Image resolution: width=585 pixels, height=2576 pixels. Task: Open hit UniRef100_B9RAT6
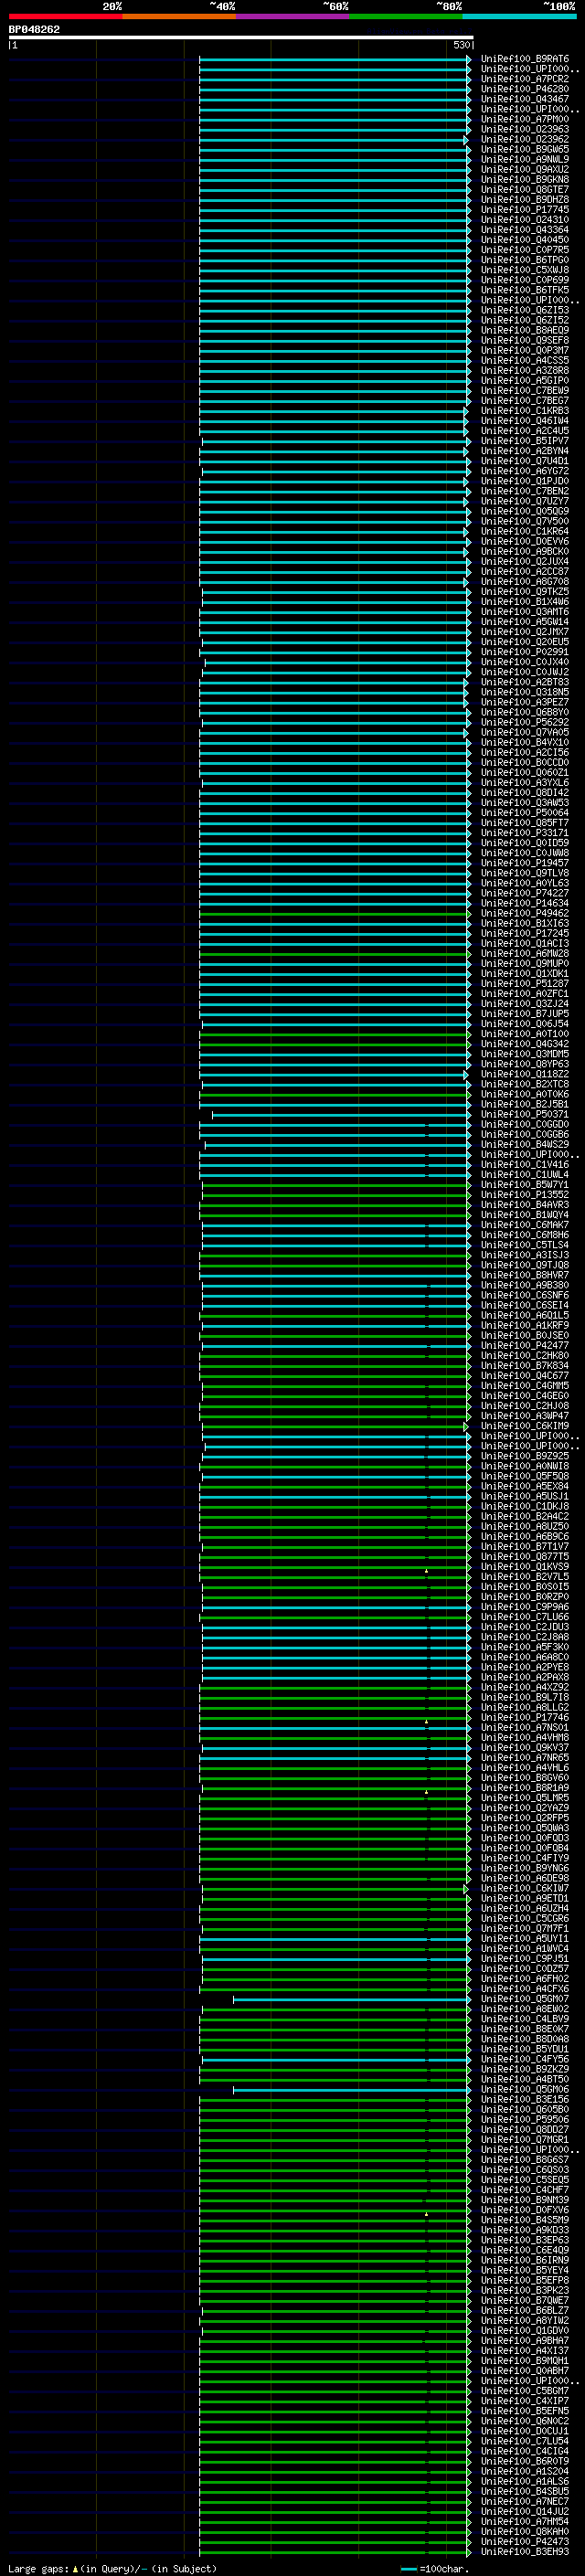tap(525, 59)
